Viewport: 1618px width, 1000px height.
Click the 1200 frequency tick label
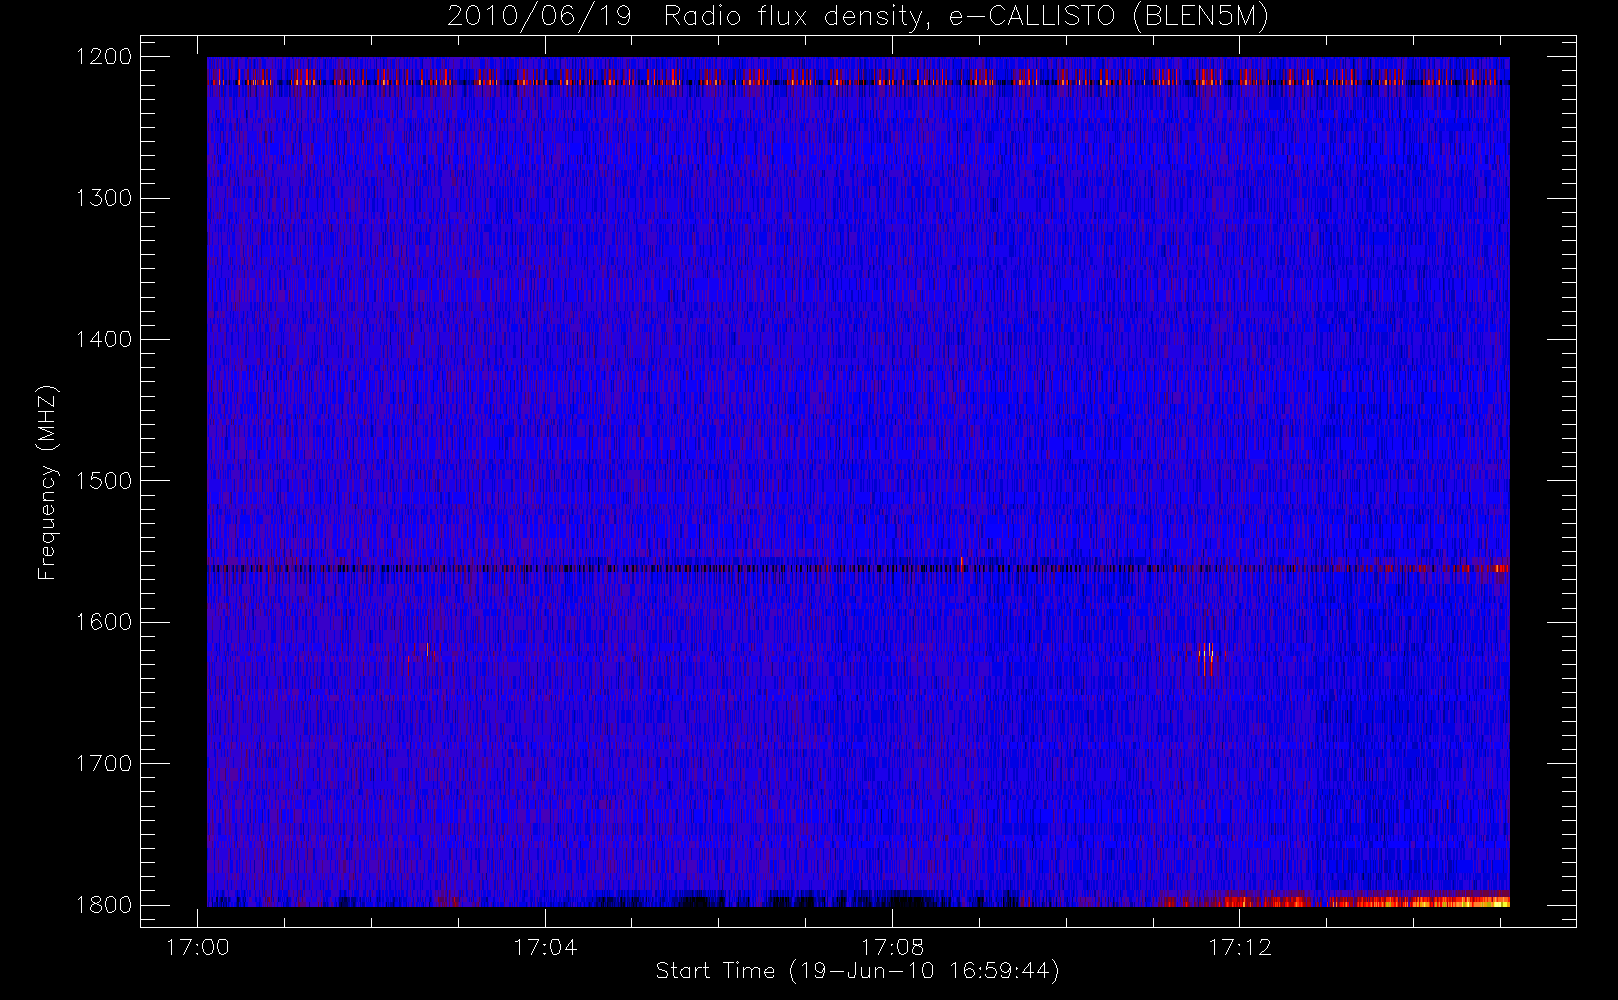pos(104,57)
